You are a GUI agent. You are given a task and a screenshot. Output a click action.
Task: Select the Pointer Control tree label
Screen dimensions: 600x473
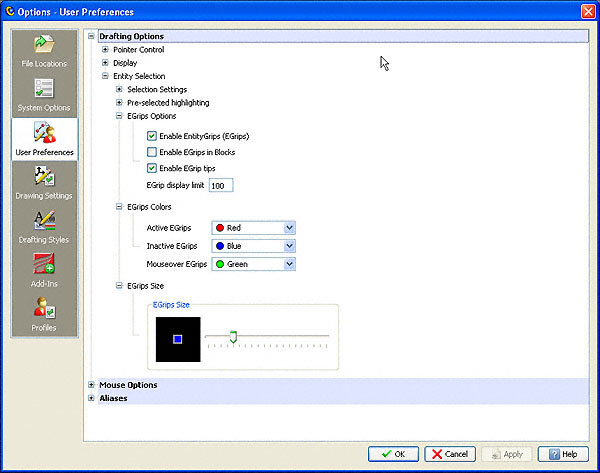coord(139,49)
